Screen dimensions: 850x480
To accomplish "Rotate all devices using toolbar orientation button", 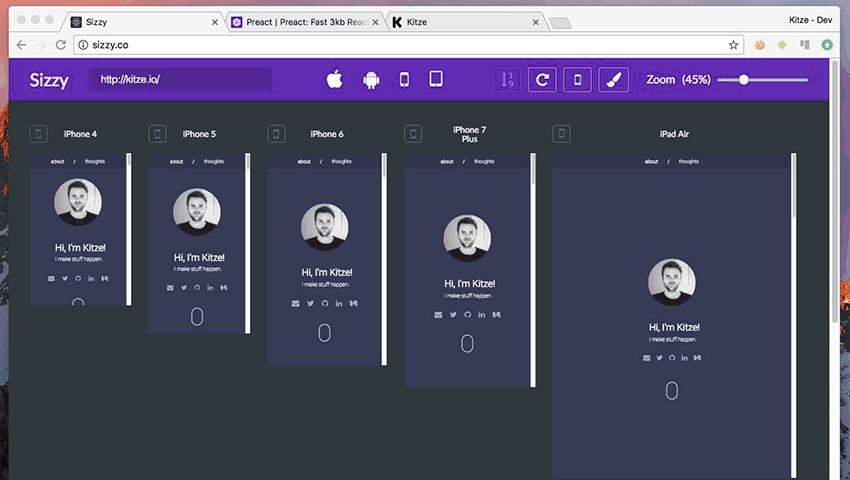I will point(578,80).
